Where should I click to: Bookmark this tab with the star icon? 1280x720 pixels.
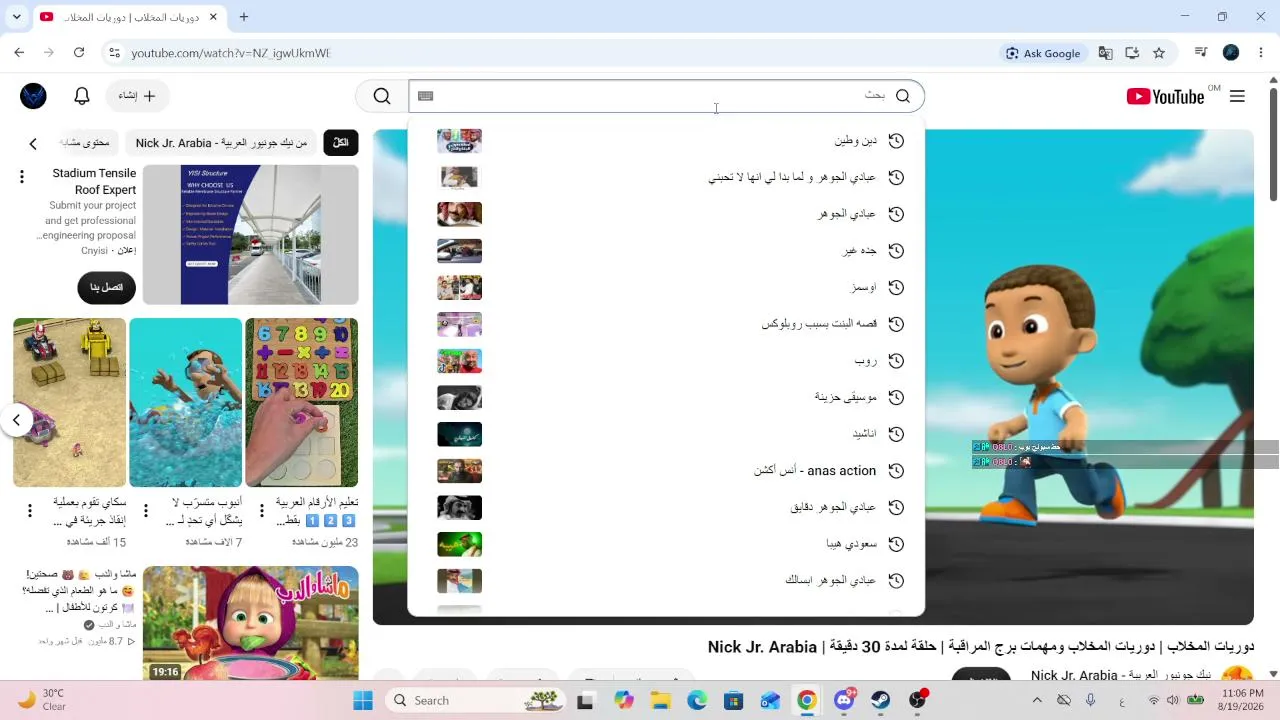point(1159,53)
